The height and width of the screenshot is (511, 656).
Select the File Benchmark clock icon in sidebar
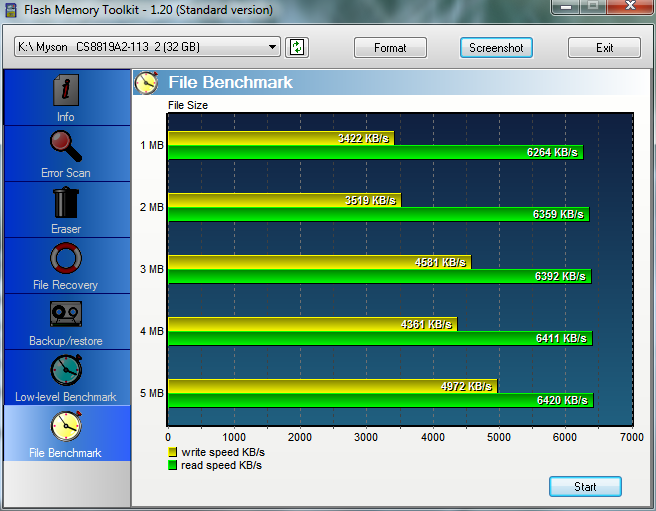66,426
